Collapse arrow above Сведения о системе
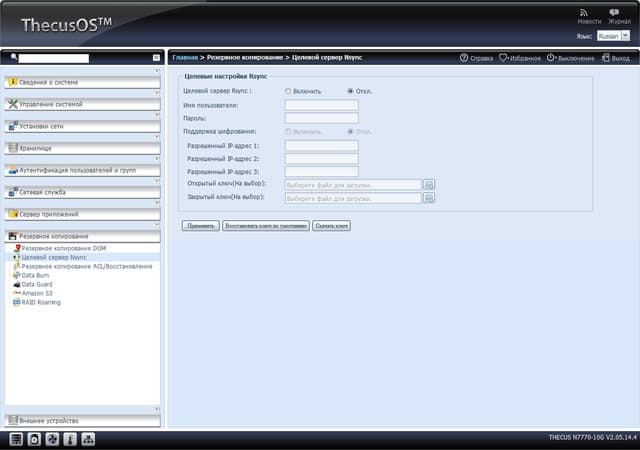Screen dimensions: 640x450 [x=157, y=71]
